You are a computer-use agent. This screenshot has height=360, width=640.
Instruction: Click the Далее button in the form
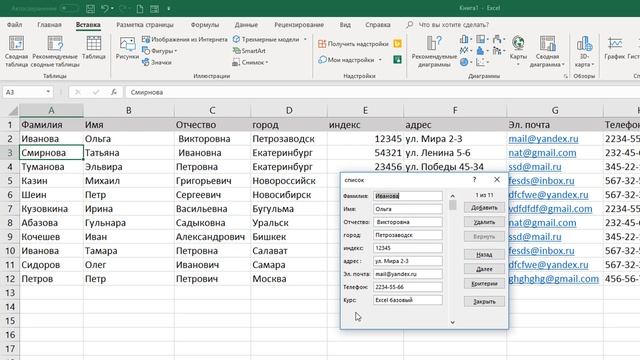[x=484, y=269]
